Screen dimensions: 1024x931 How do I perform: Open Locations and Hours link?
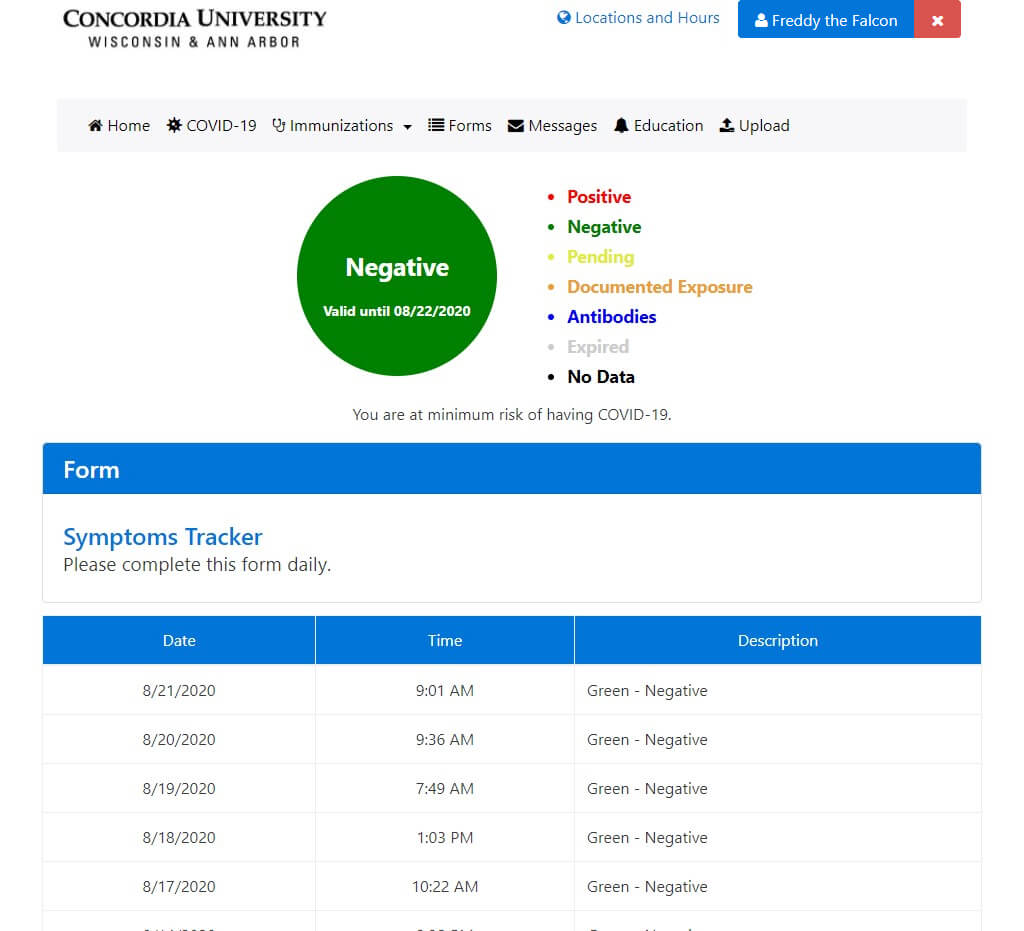(x=638, y=18)
